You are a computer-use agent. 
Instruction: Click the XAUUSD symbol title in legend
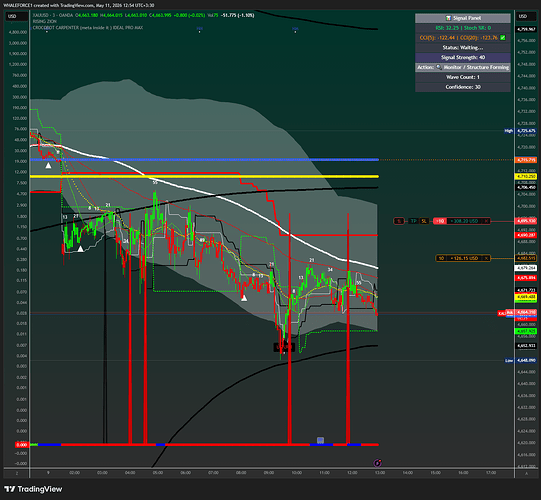pos(40,15)
